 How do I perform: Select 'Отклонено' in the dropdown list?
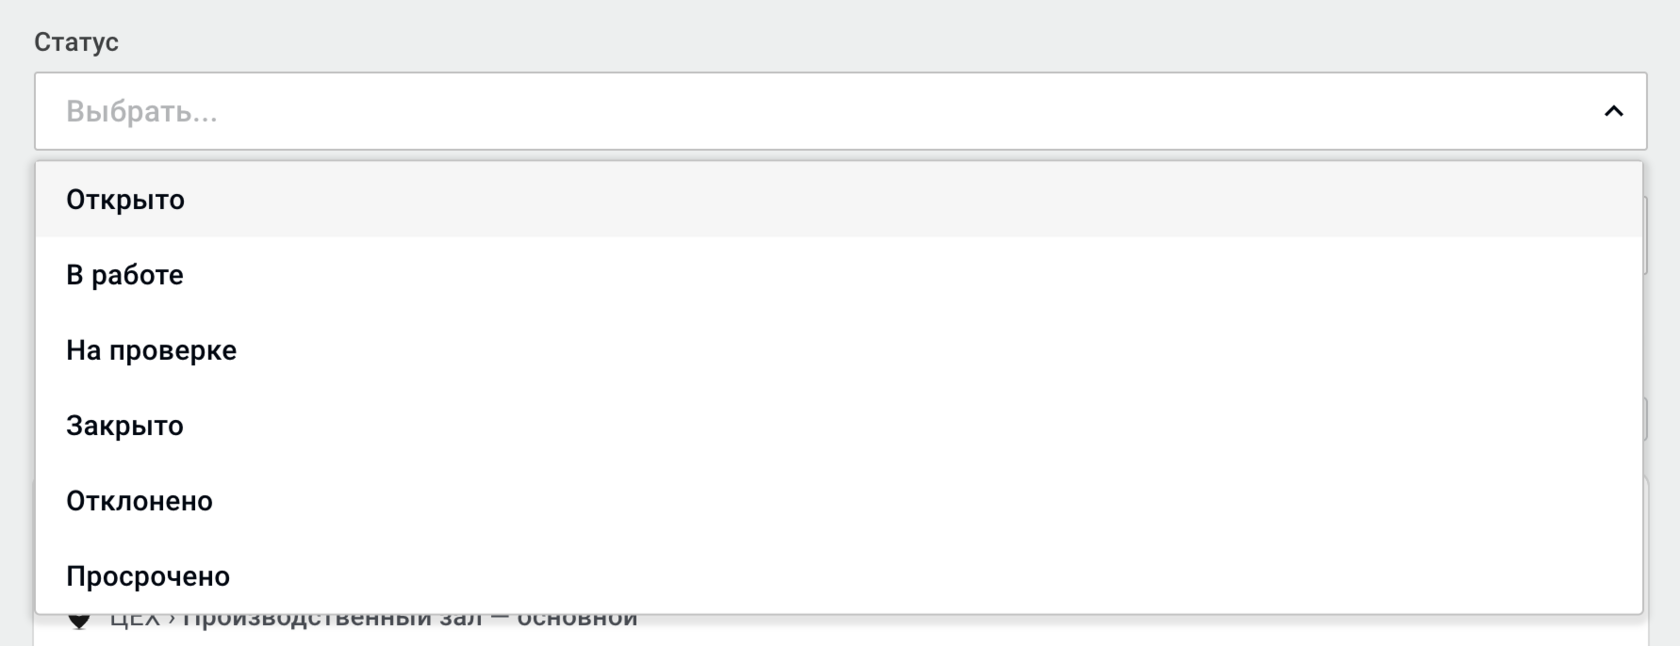(839, 500)
